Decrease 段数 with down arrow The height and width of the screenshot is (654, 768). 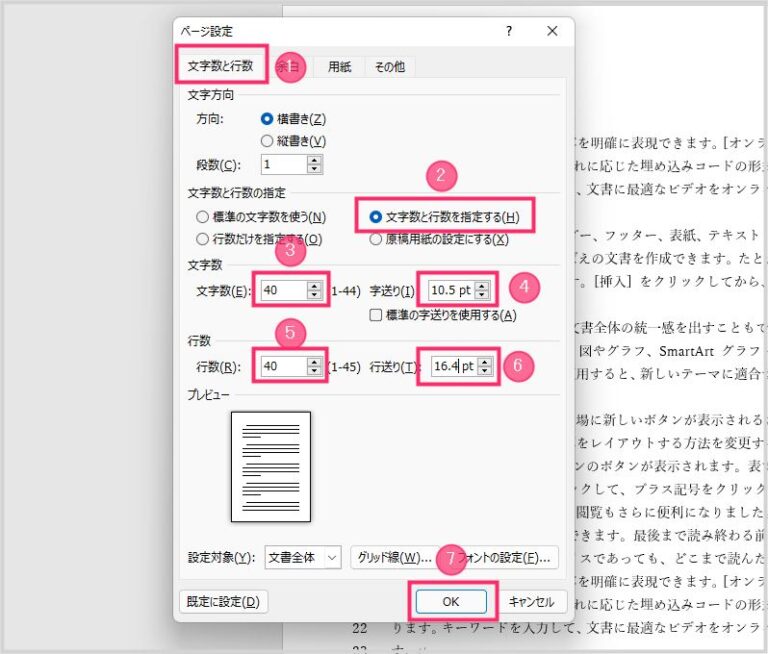coord(314,169)
